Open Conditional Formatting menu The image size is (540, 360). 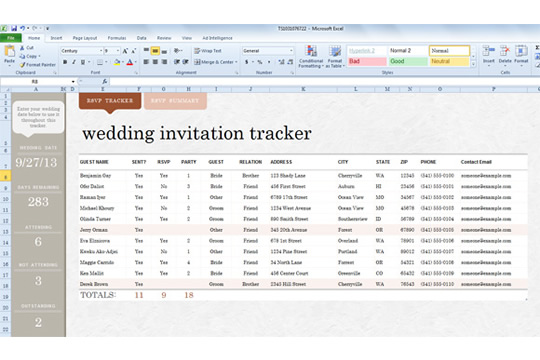point(311,56)
